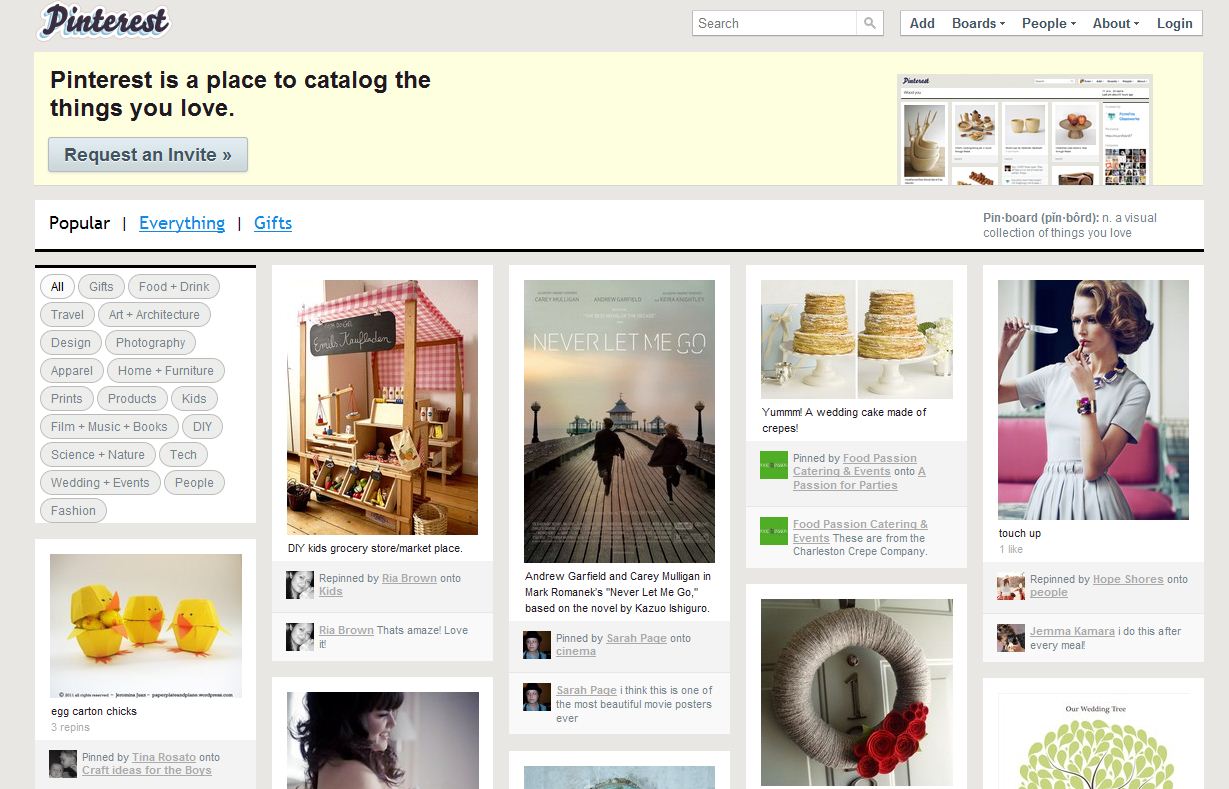The image size is (1229, 789).
Task: Open Hope Shores' avatar
Action: click(x=1011, y=586)
